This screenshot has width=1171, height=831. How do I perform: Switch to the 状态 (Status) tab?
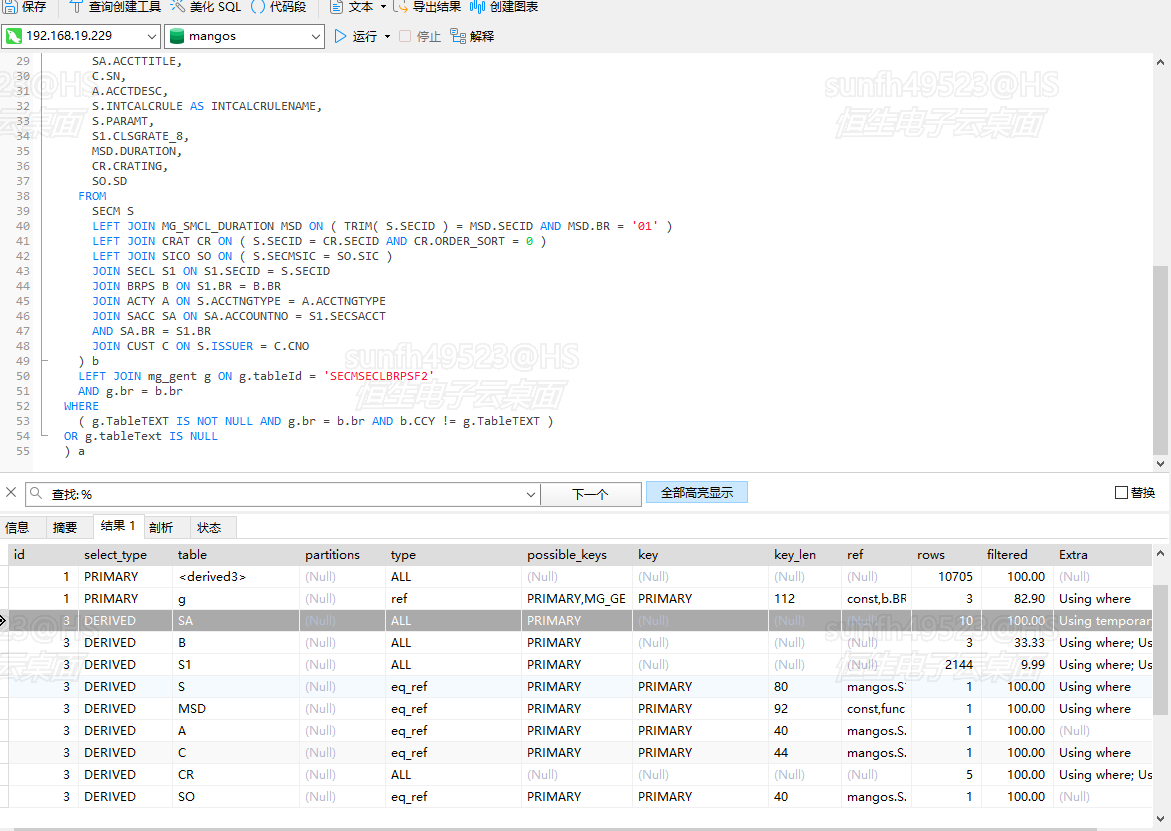(x=209, y=527)
